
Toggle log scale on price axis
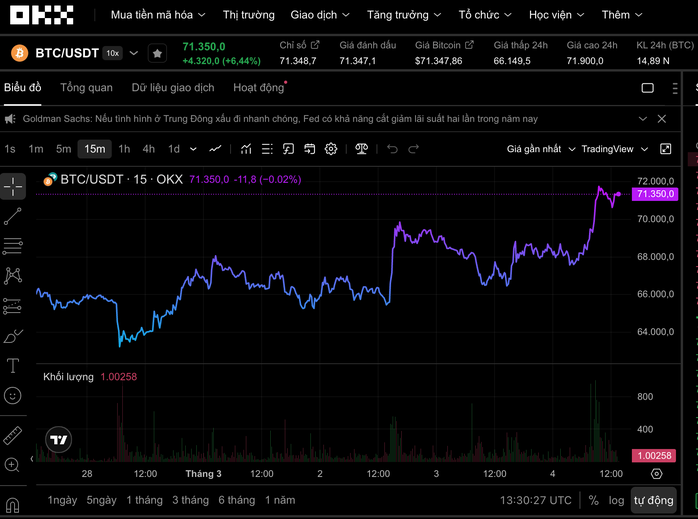[x=616, y=500]
